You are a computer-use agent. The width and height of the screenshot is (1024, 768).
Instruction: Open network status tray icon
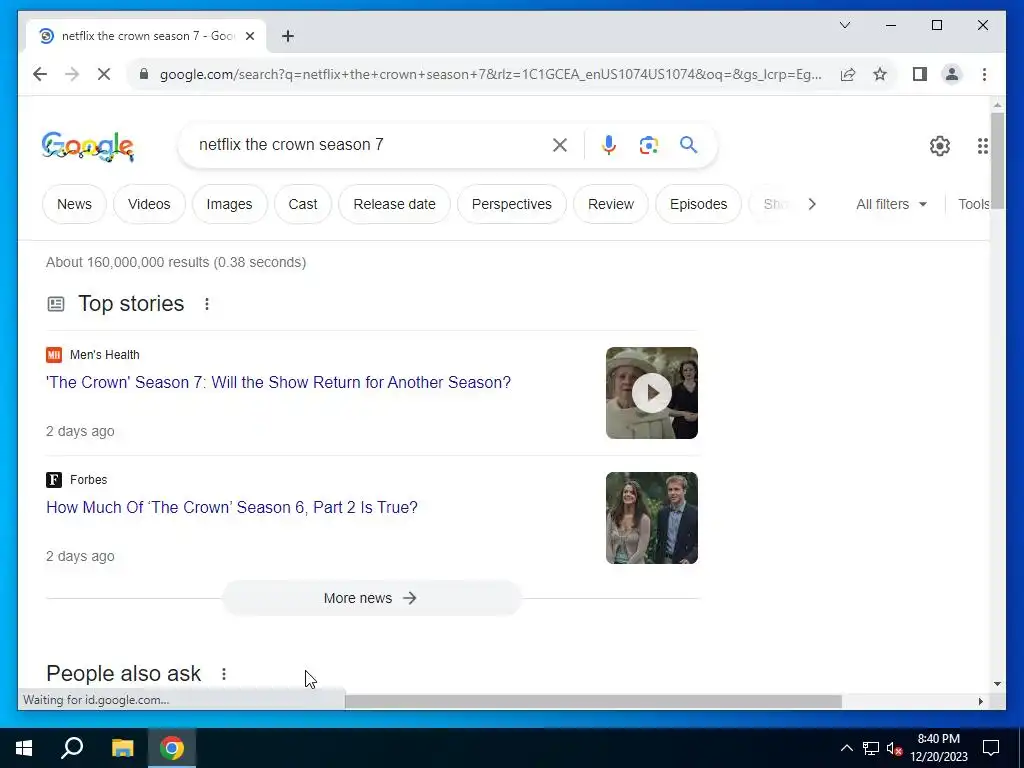(x=871, y=748)
